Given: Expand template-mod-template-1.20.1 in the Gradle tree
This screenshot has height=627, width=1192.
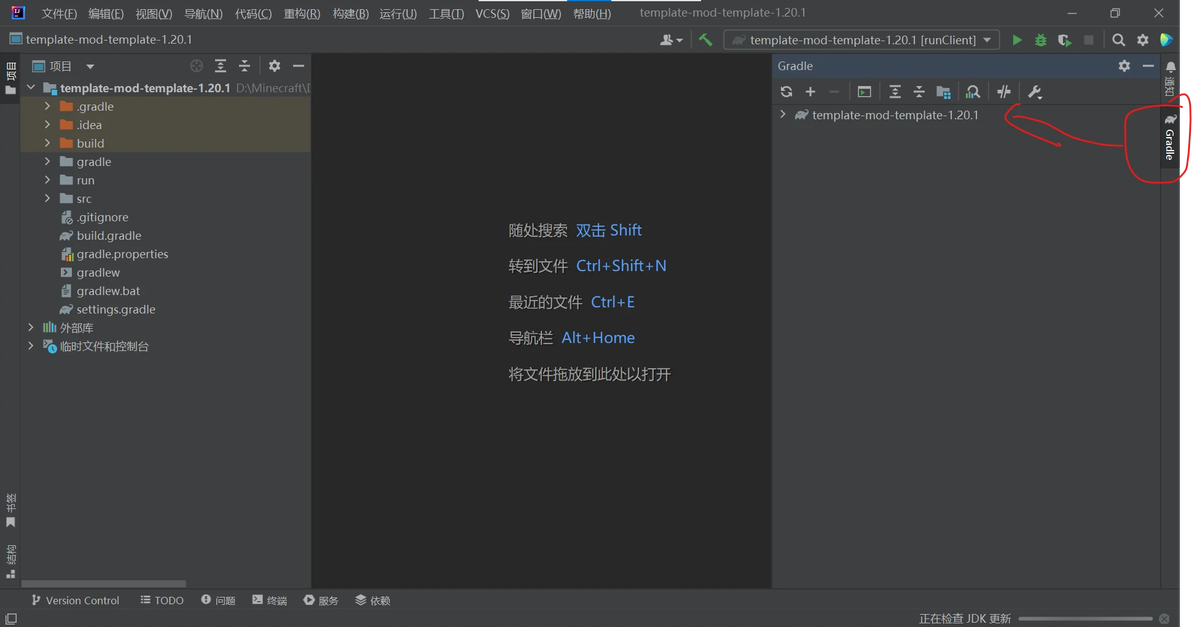Looking at the screenshot, I should [x=783, y=115].
